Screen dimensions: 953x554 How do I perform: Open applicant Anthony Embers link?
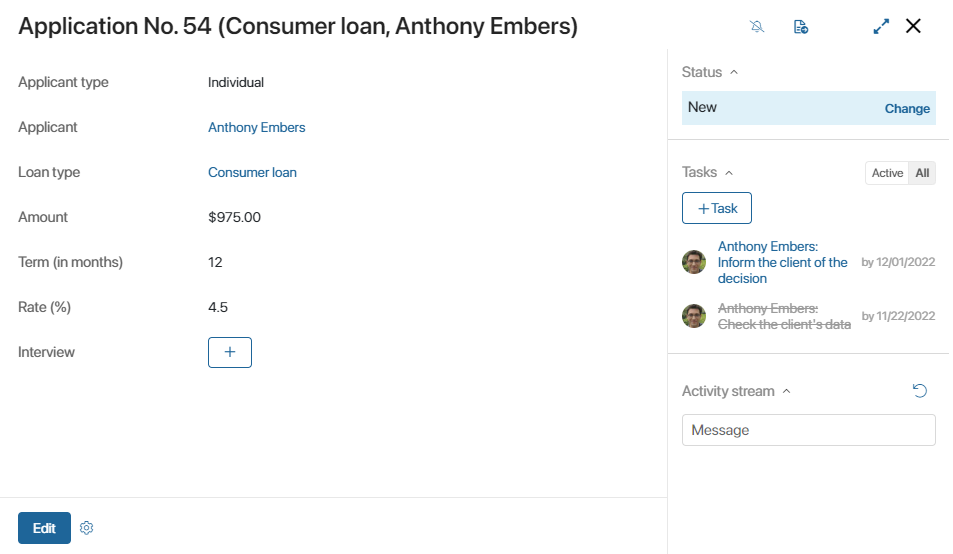click(x=256, y=128)
